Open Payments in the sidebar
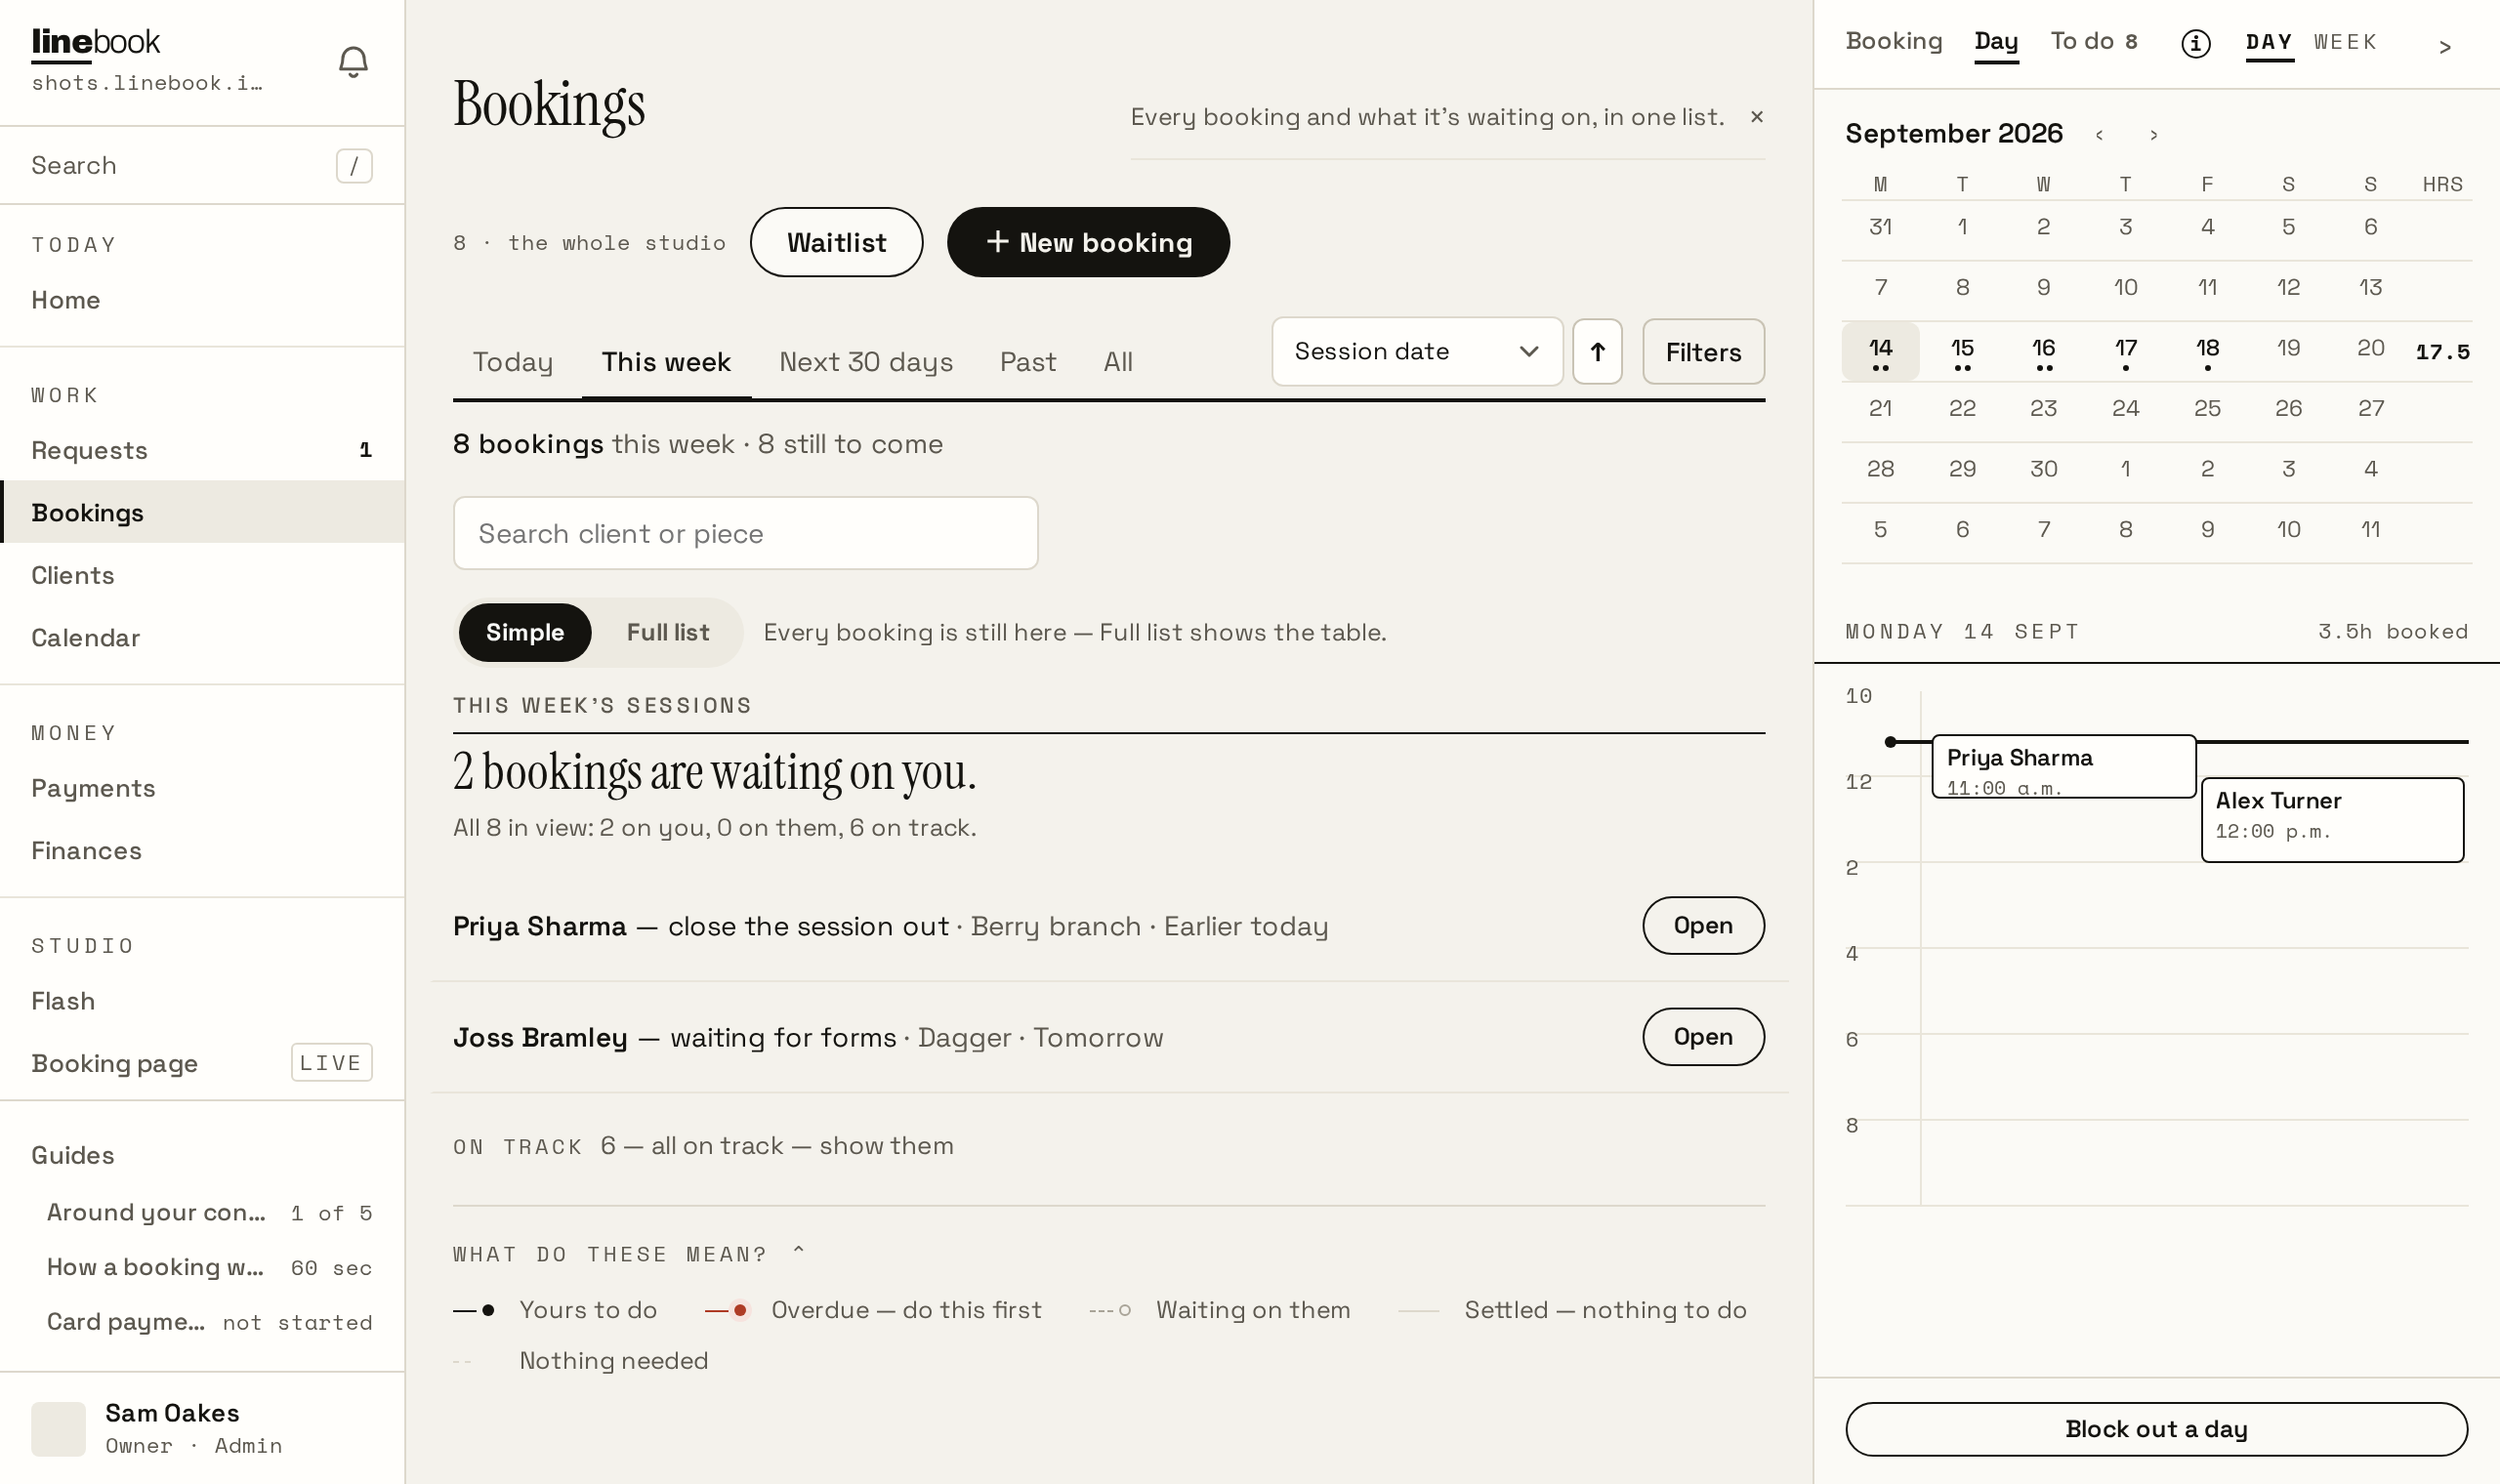The width and height of the screenshot is (2500, 1484). [202, 788]
